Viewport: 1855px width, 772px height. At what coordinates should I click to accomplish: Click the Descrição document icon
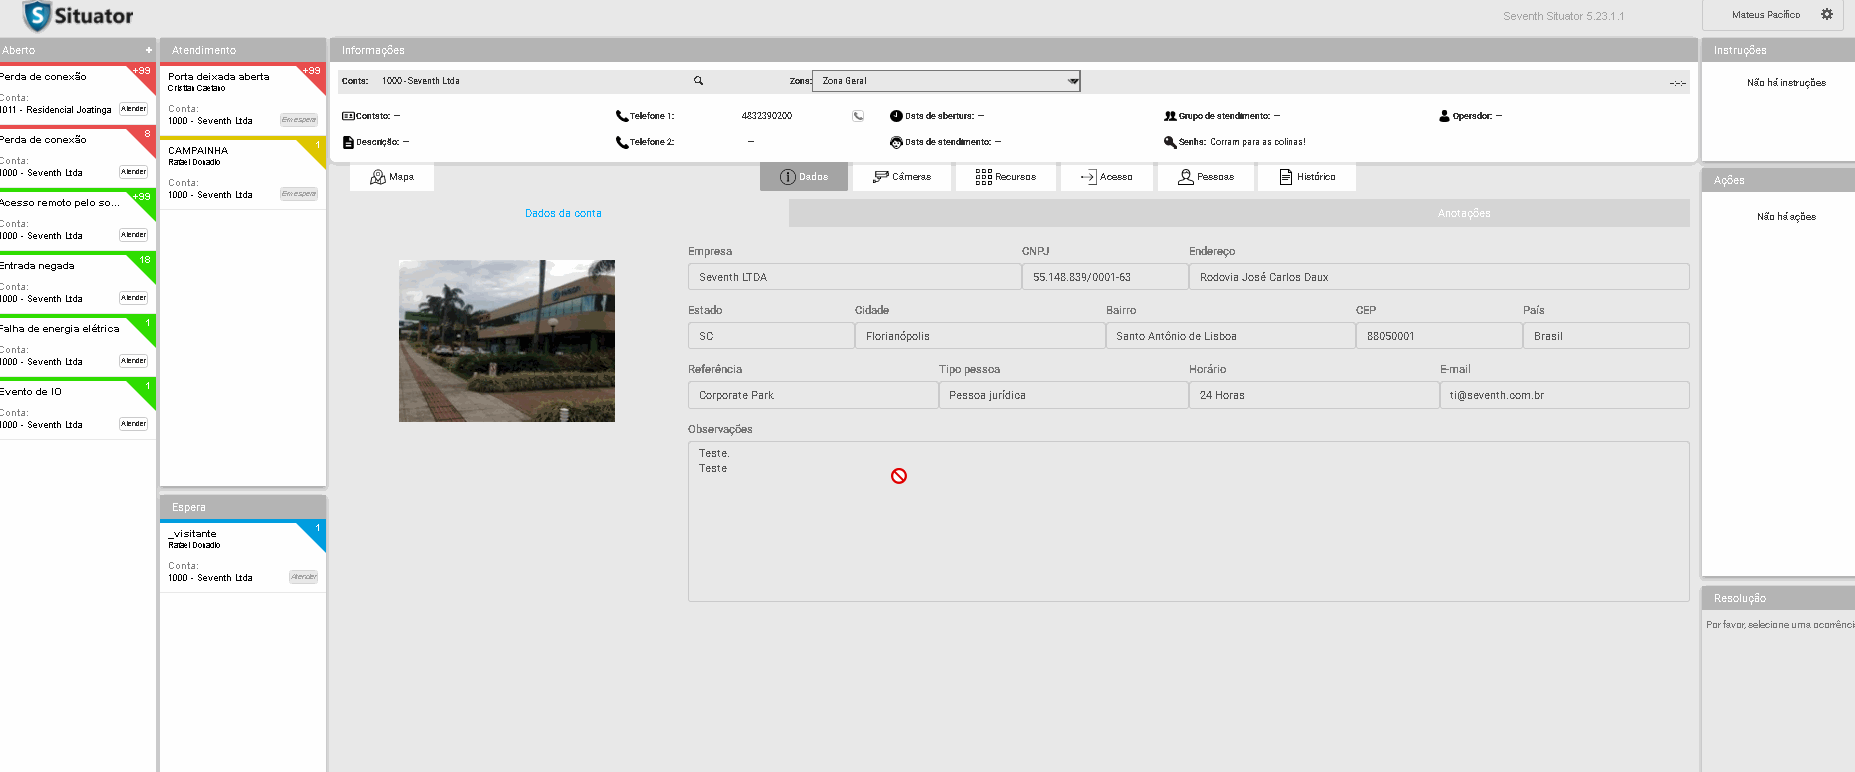(348, 142)
